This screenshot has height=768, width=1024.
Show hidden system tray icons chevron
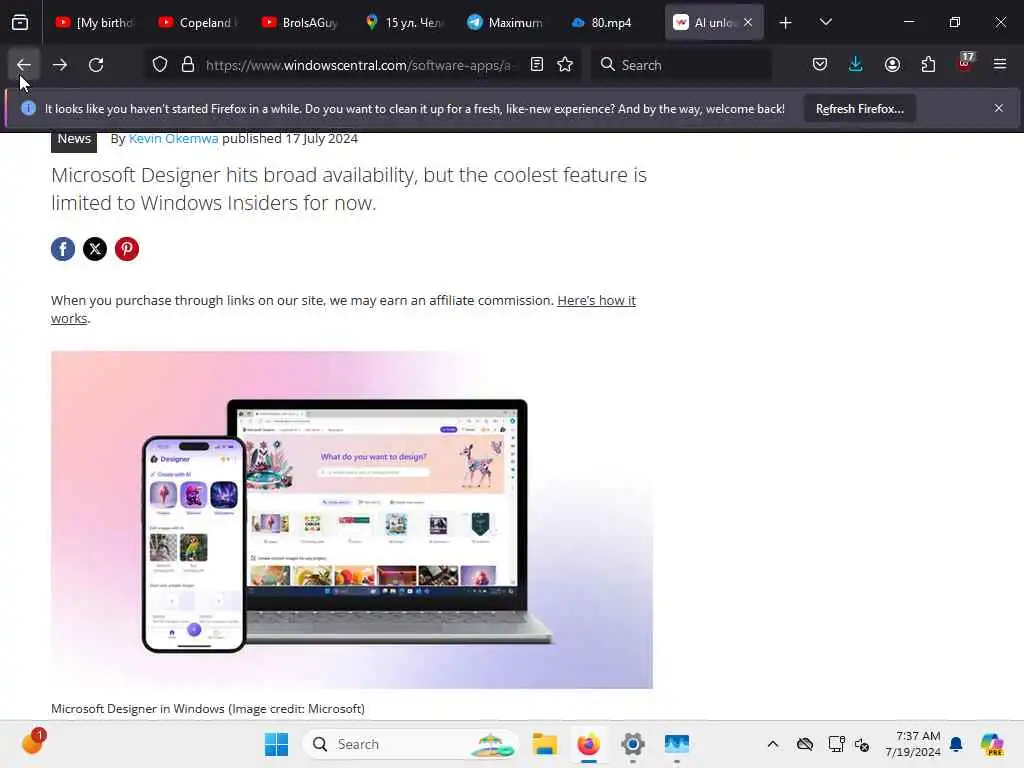773,744
